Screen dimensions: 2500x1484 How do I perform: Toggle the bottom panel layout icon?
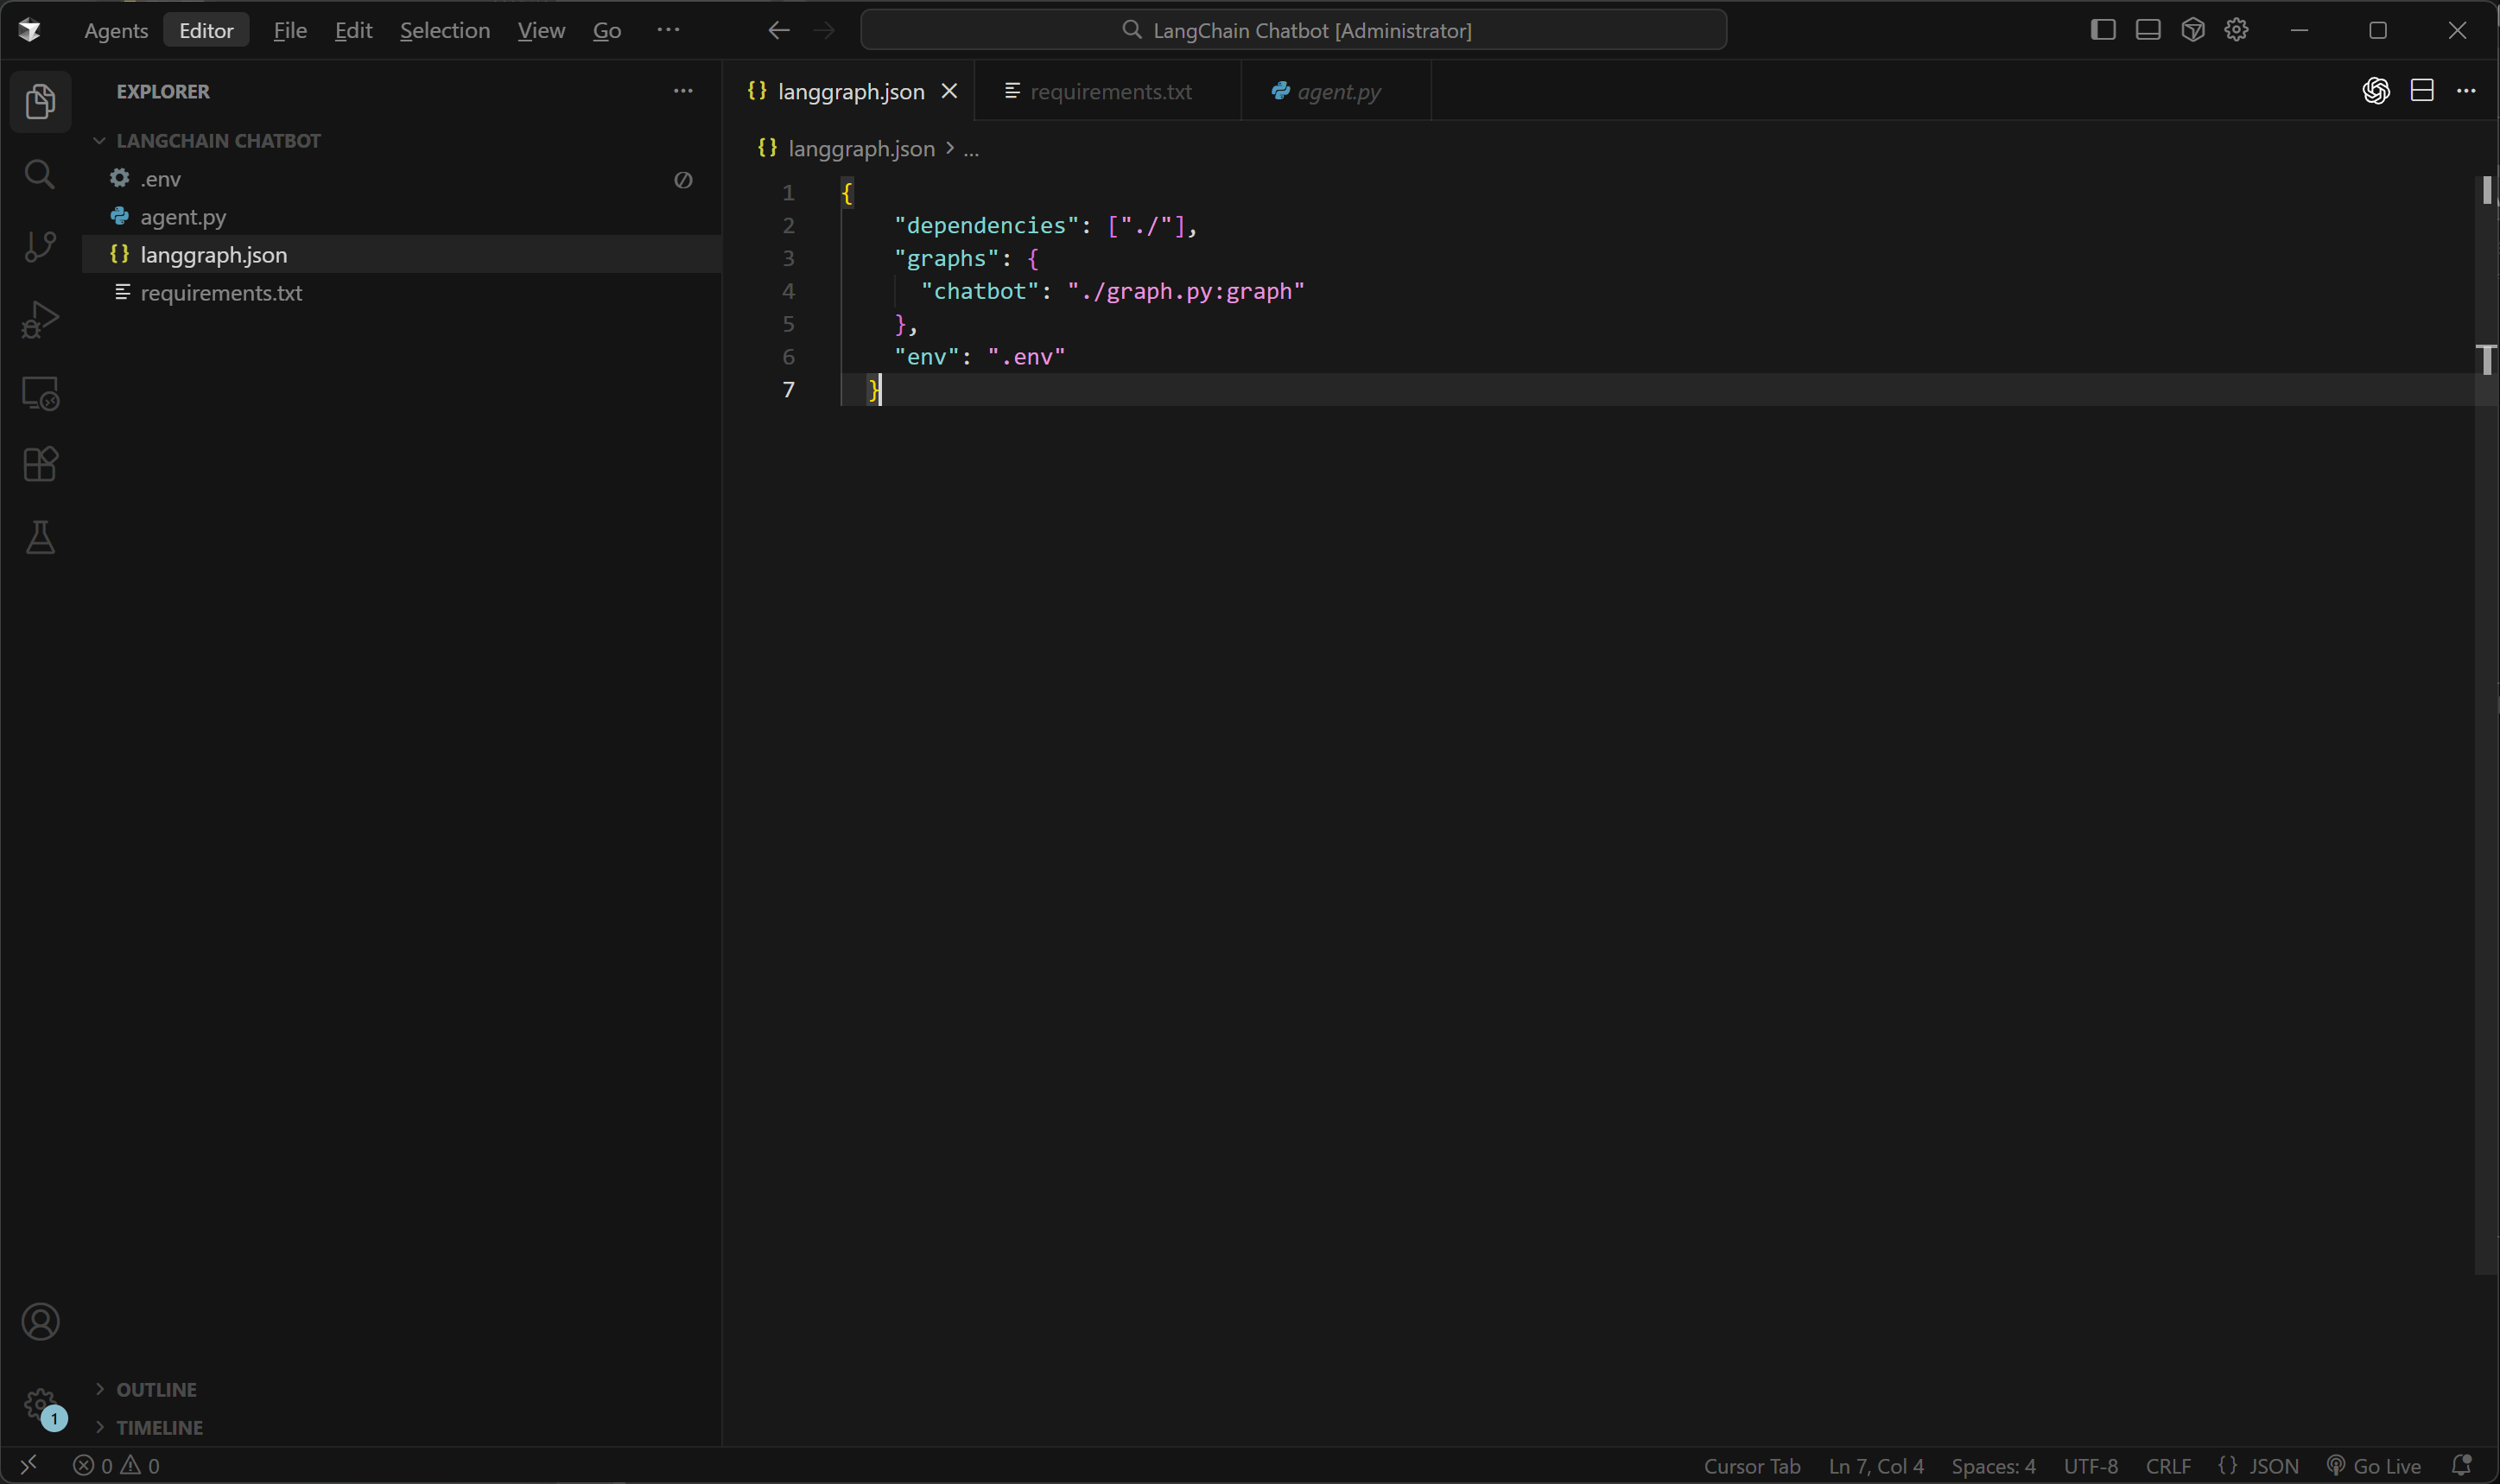[2147, 30]
